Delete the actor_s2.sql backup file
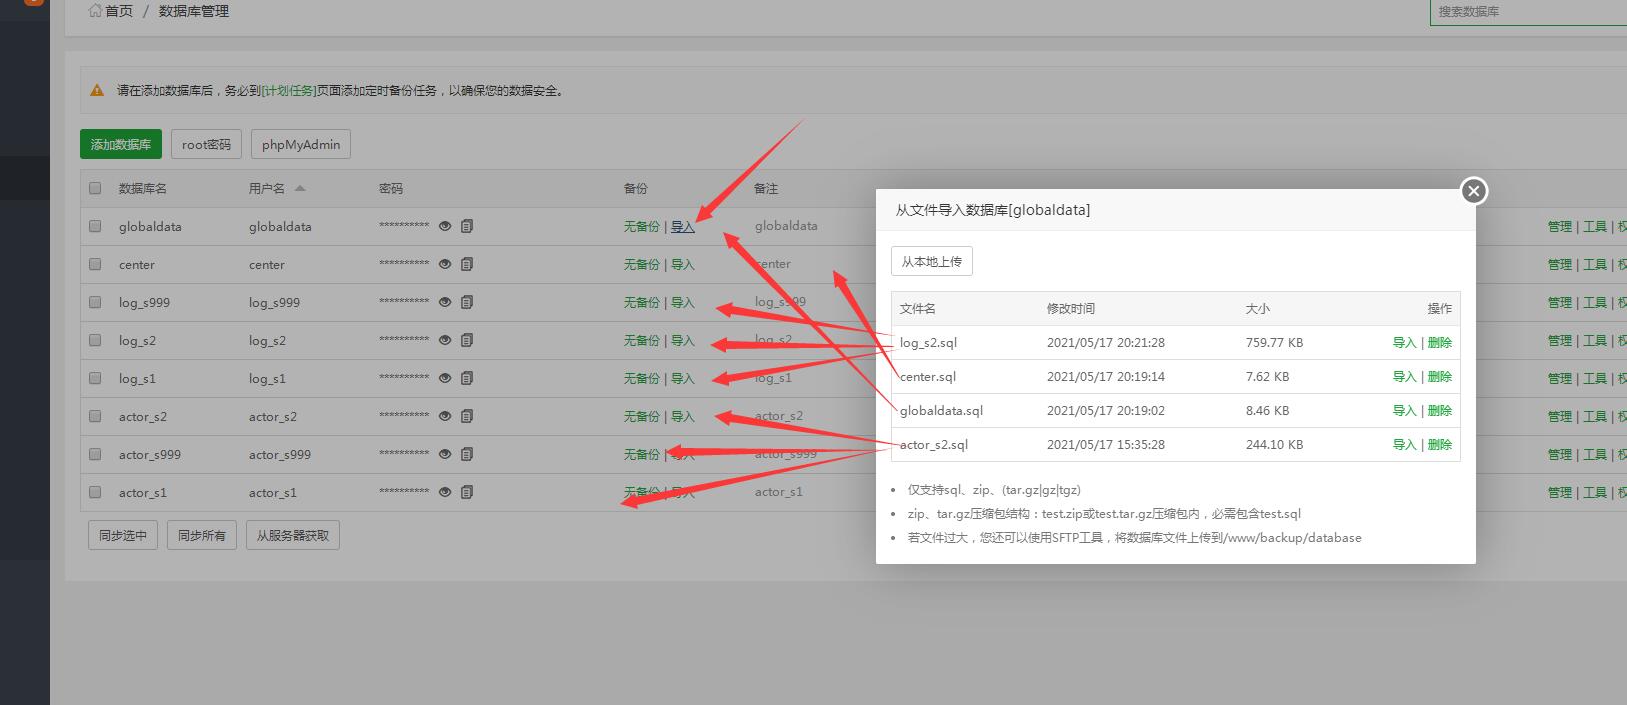Image resolution: width=1627 pixels, height=705 pixels. [1439, 445]
